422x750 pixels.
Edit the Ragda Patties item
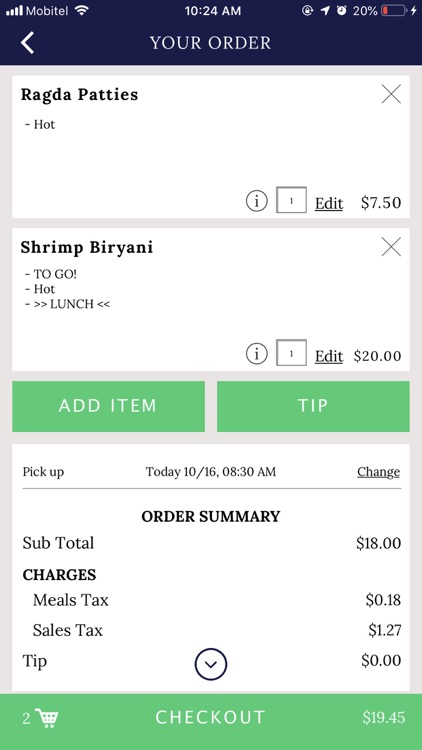click(329, 203)
